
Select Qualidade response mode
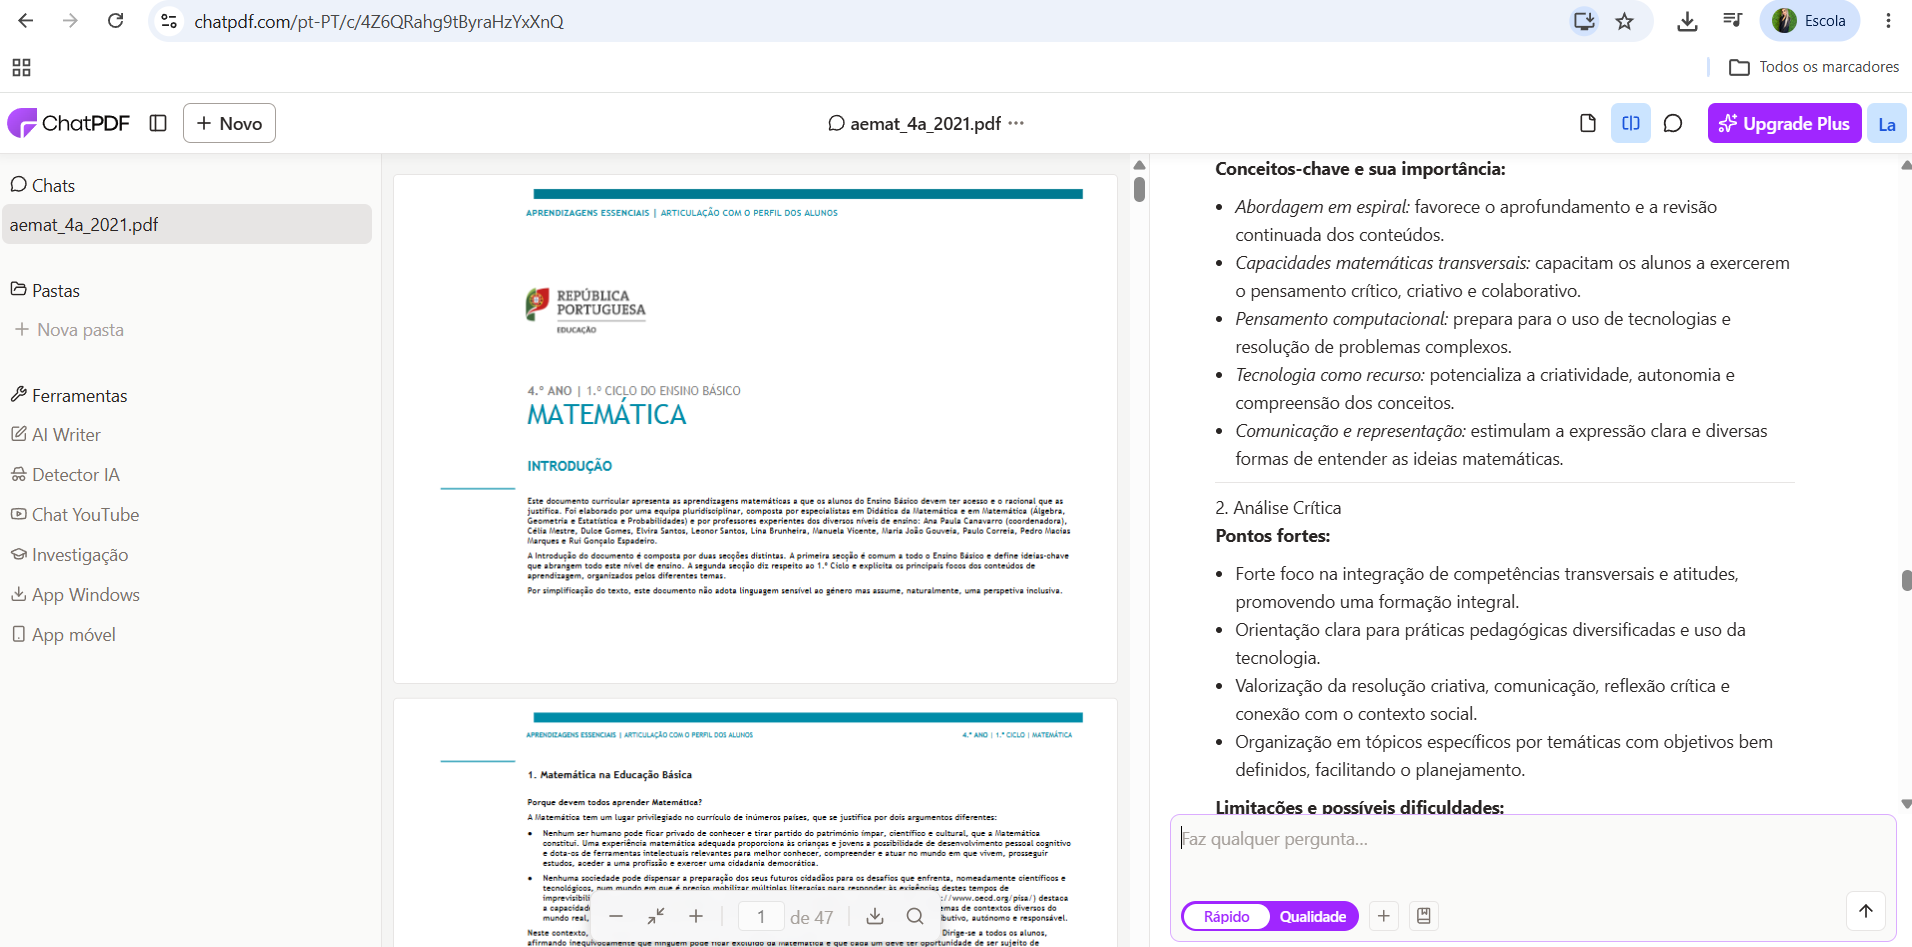coord(1313,916)
